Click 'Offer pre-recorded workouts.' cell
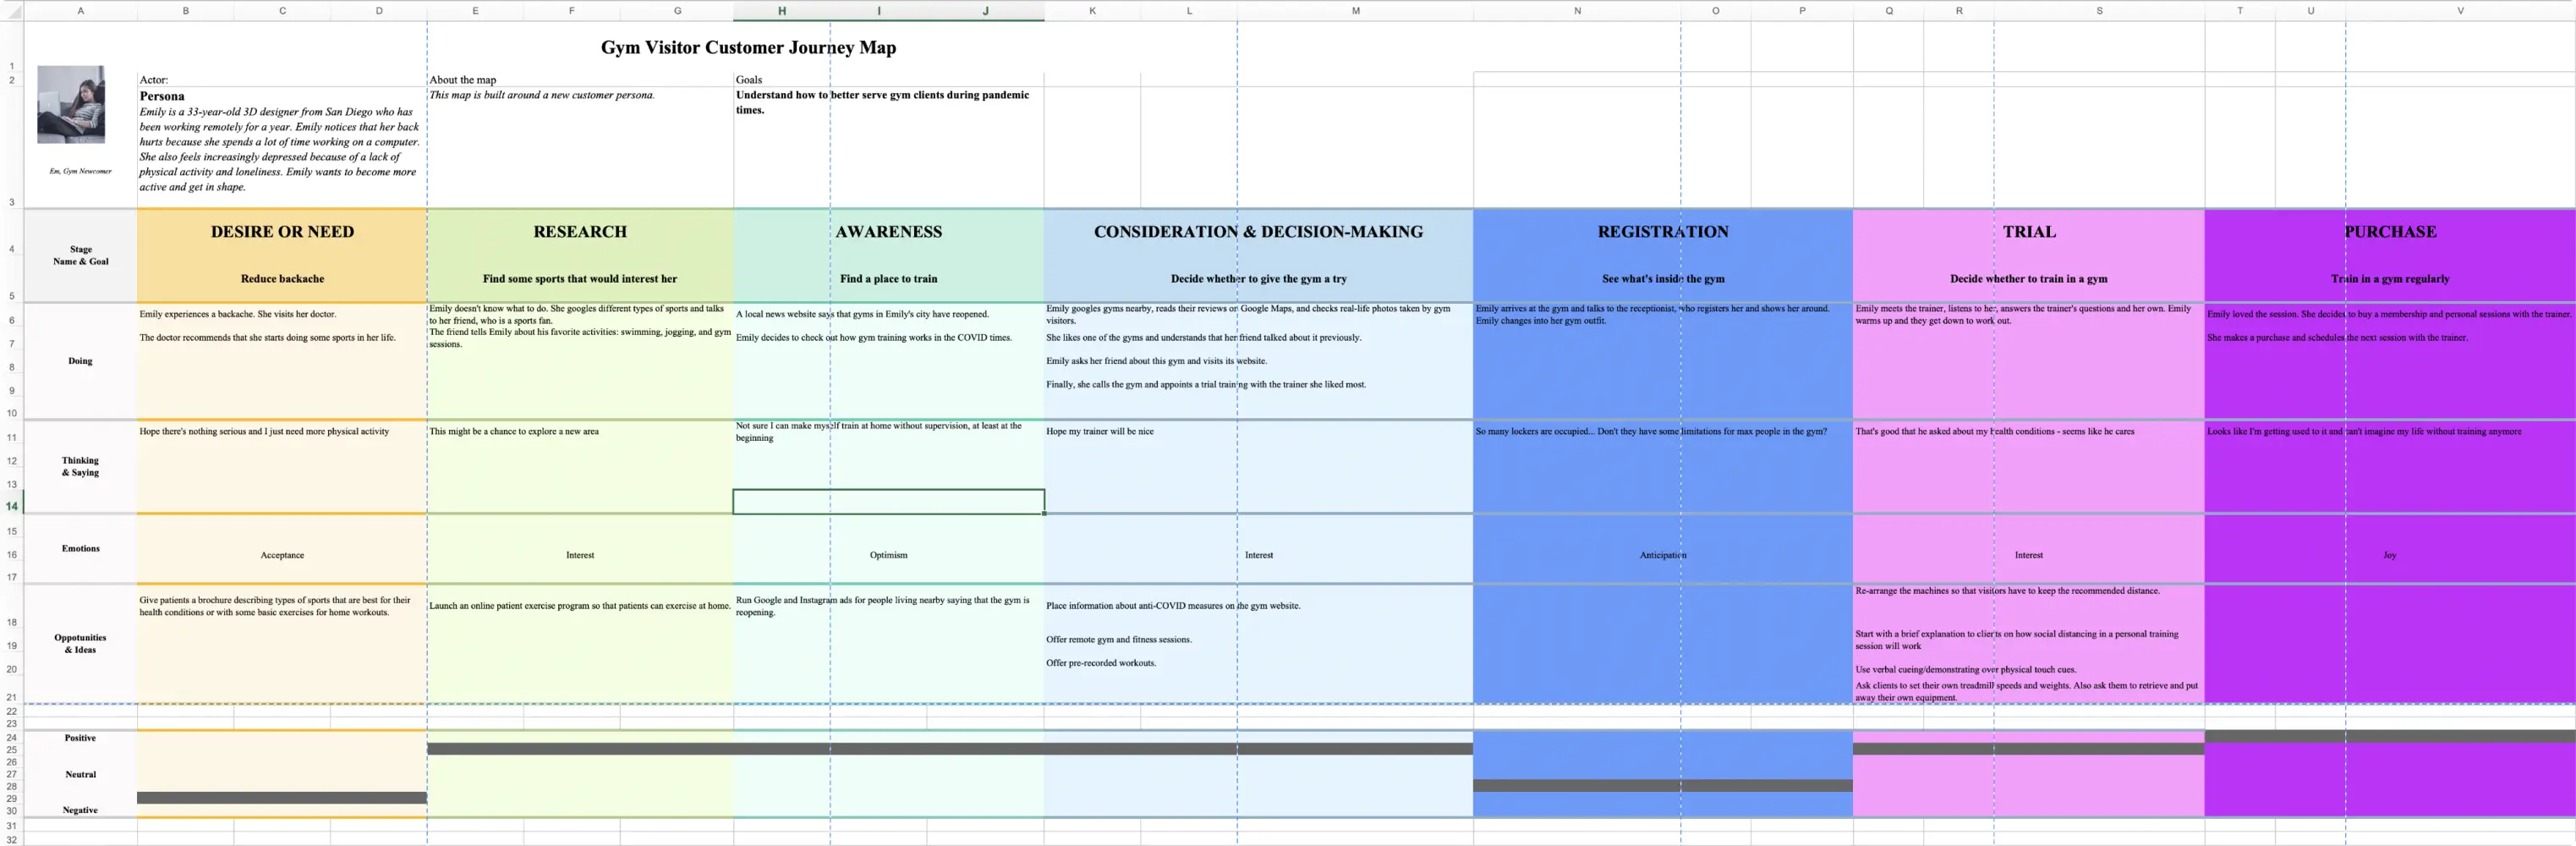Screen dimensions: 2576x846 [1100, 663]
